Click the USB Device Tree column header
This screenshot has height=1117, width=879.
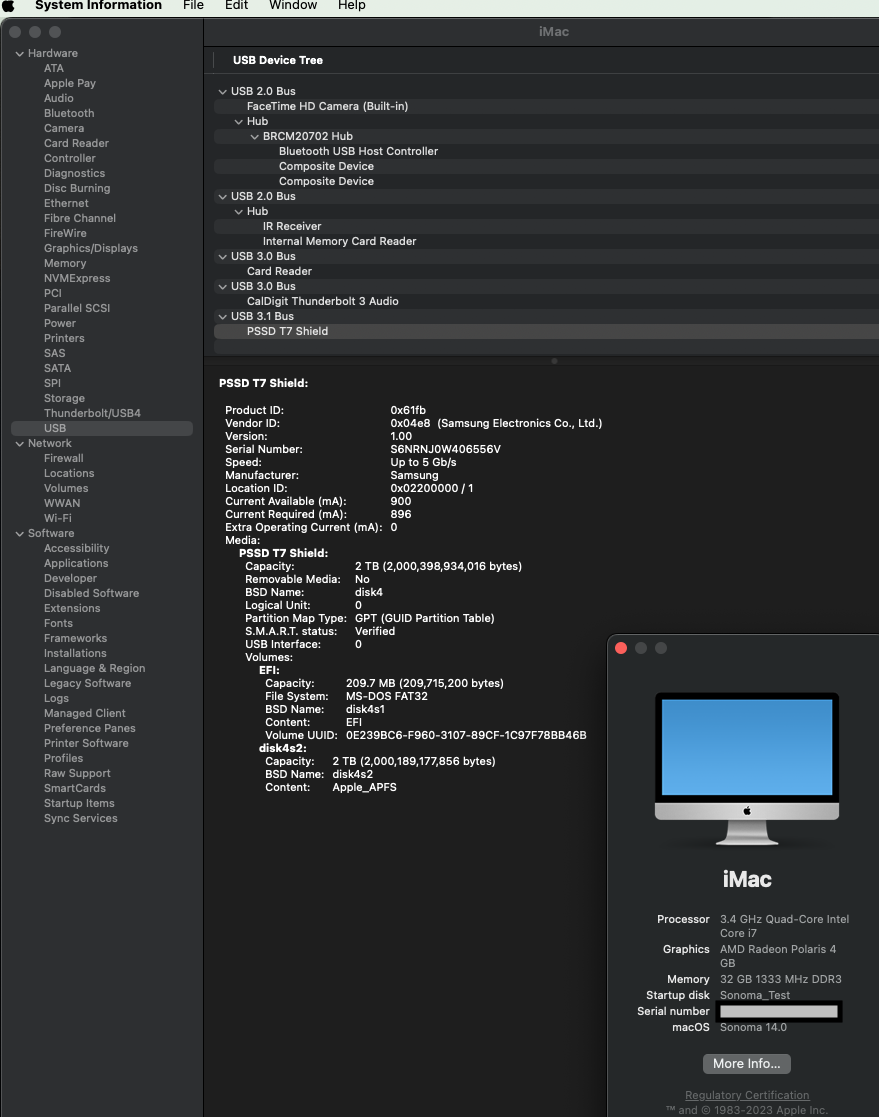coord(278,61)
